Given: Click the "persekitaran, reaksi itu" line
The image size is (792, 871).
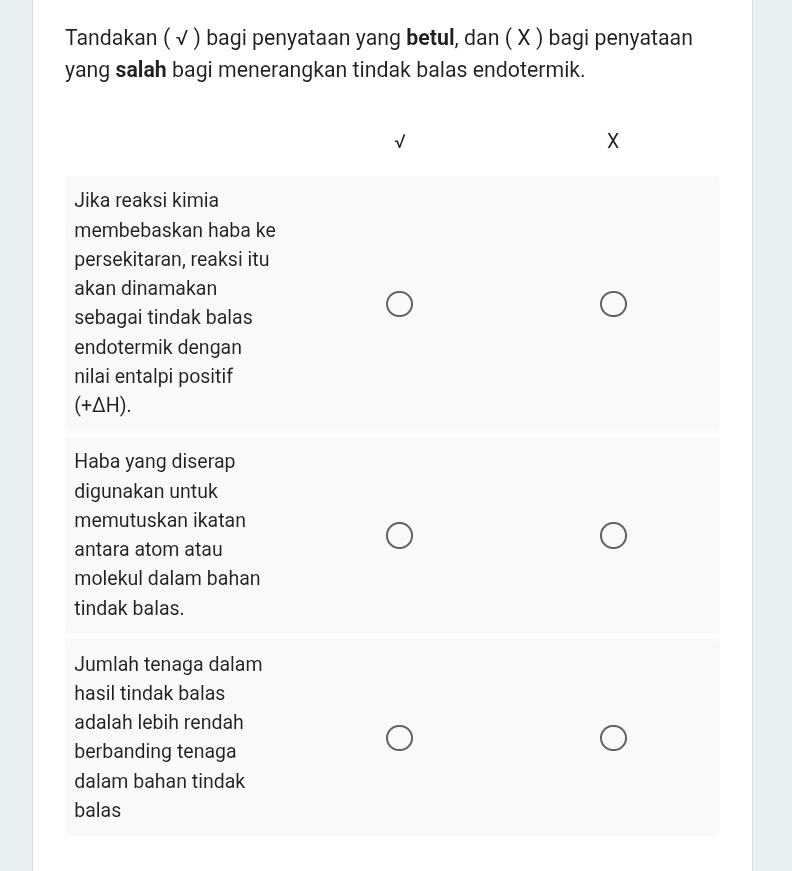Looking at the screenshot, I should 171,259.
